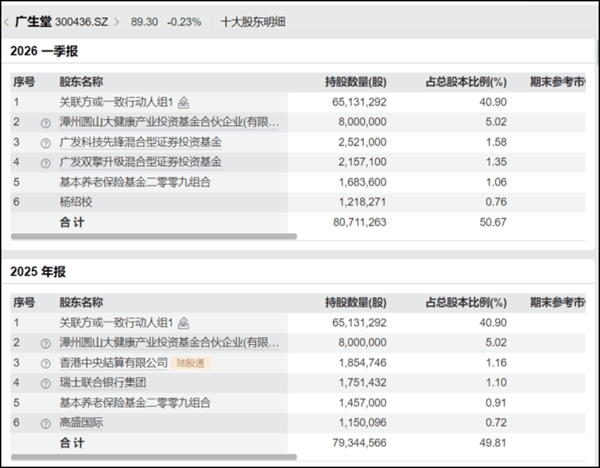This screenshot has height=468, width=600.
Task: Open group detail icon in 2026 row 1
Action: (184, 103)
